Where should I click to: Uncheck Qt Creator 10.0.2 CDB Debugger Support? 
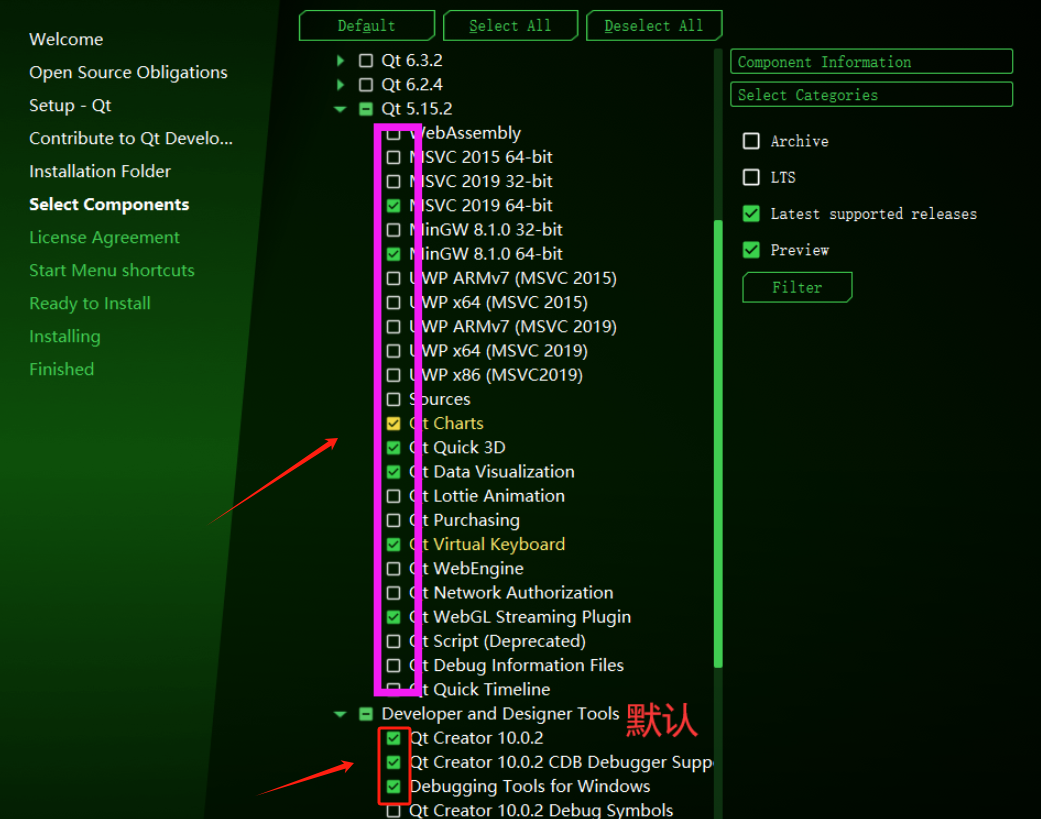[x=394, y=762]
